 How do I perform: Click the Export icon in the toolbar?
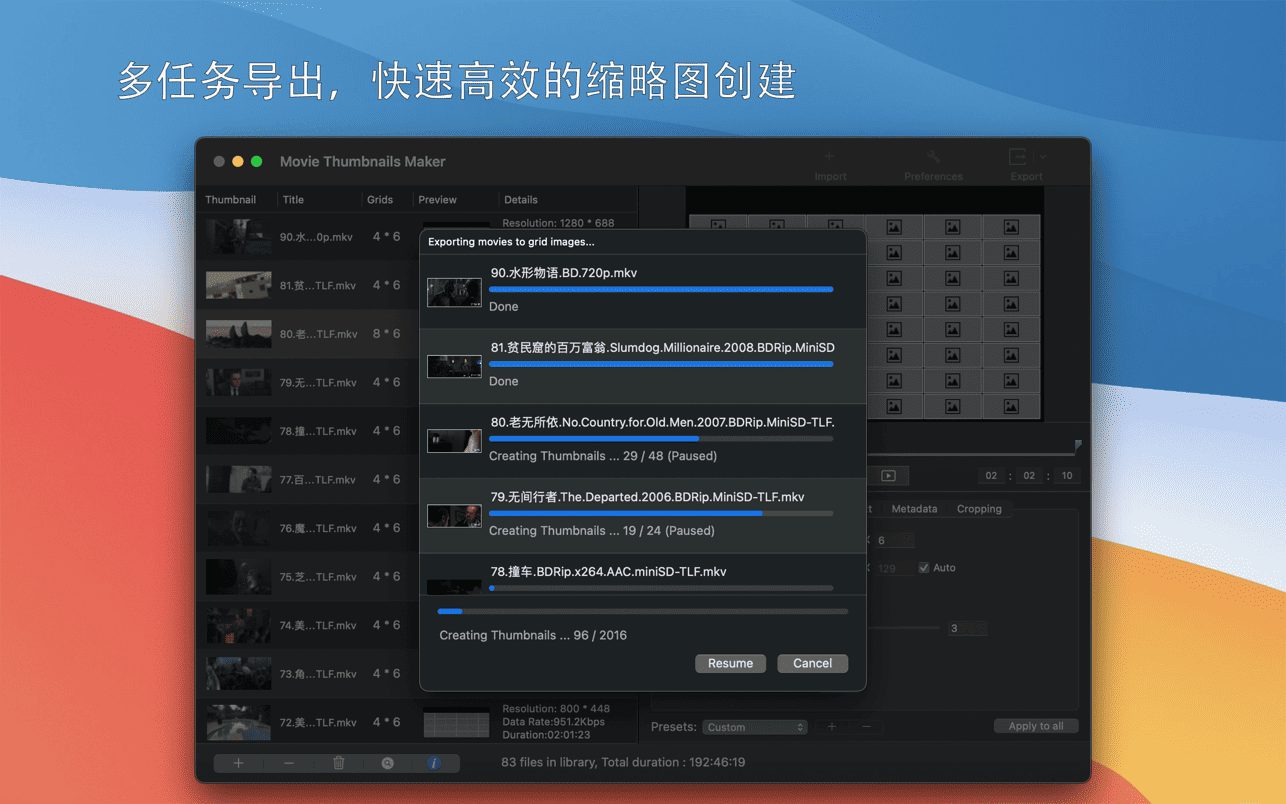tap(1018, 157)
